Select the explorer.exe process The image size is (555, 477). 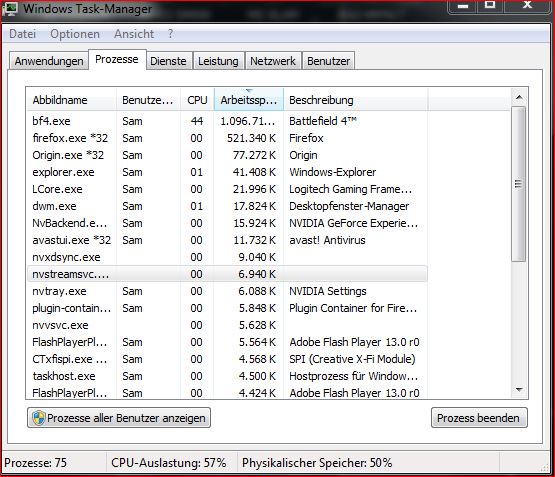(x=227, y=172)
